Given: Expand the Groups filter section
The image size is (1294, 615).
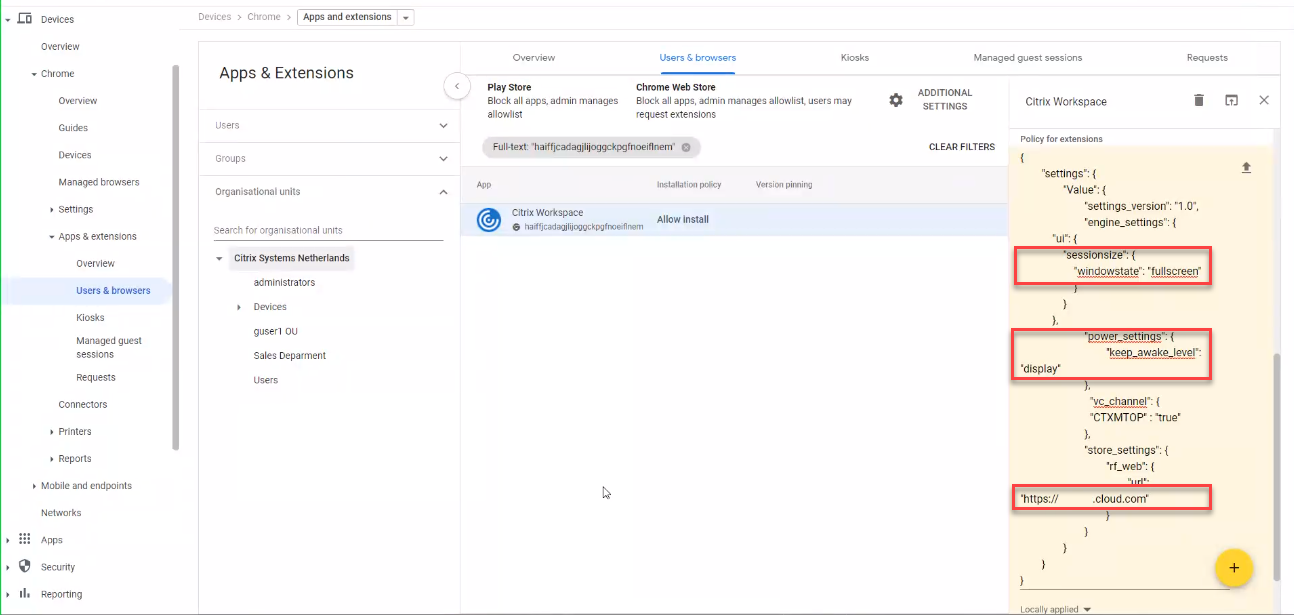Looking at the screenshot, I should (443, 159).
